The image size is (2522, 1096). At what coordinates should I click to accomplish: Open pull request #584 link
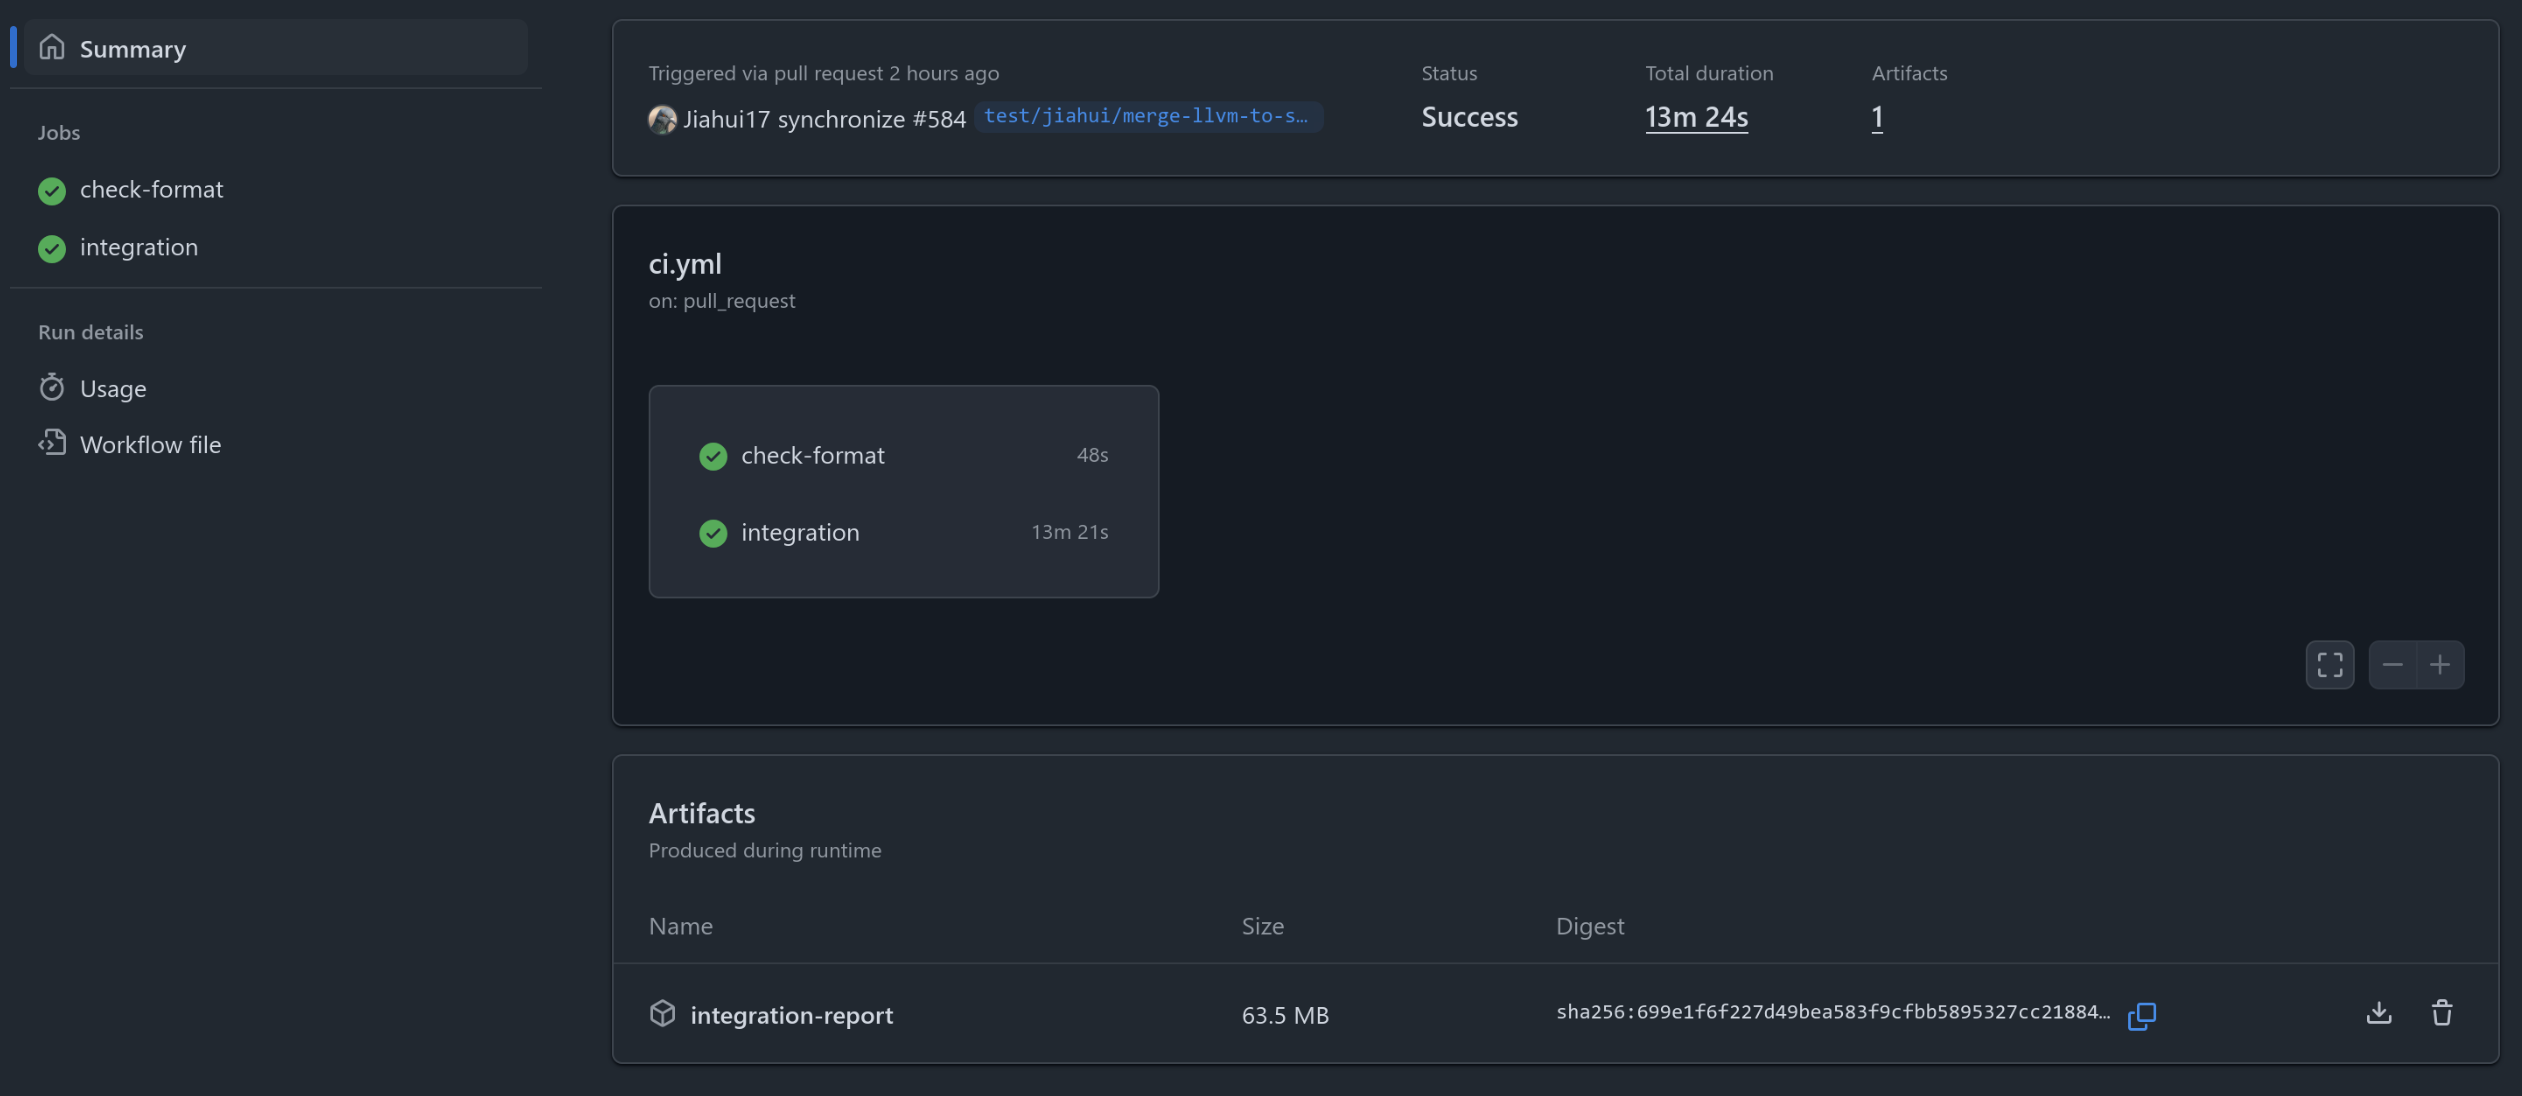tap(938, 119)
